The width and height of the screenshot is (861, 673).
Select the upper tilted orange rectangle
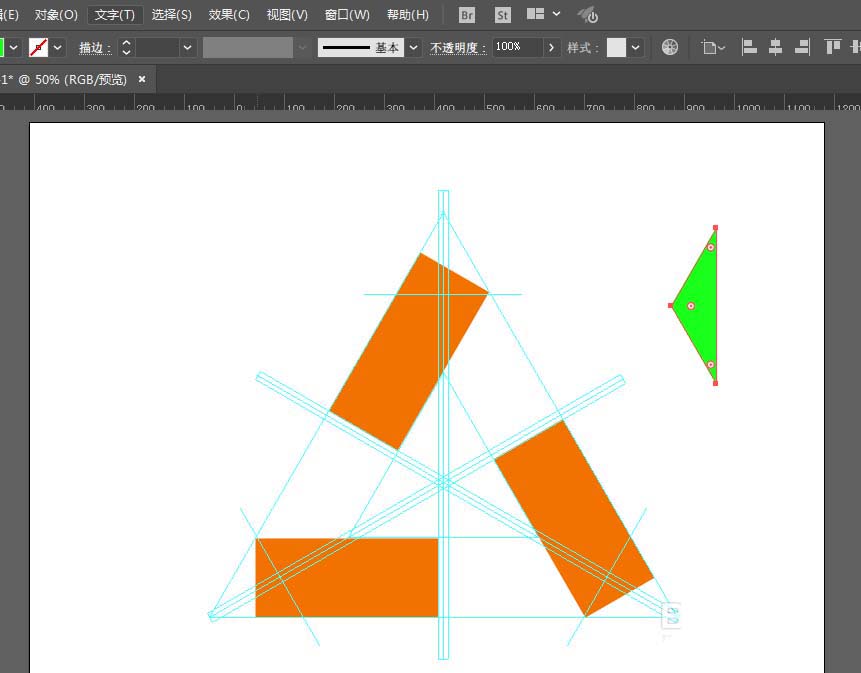(x=409, y=351)
